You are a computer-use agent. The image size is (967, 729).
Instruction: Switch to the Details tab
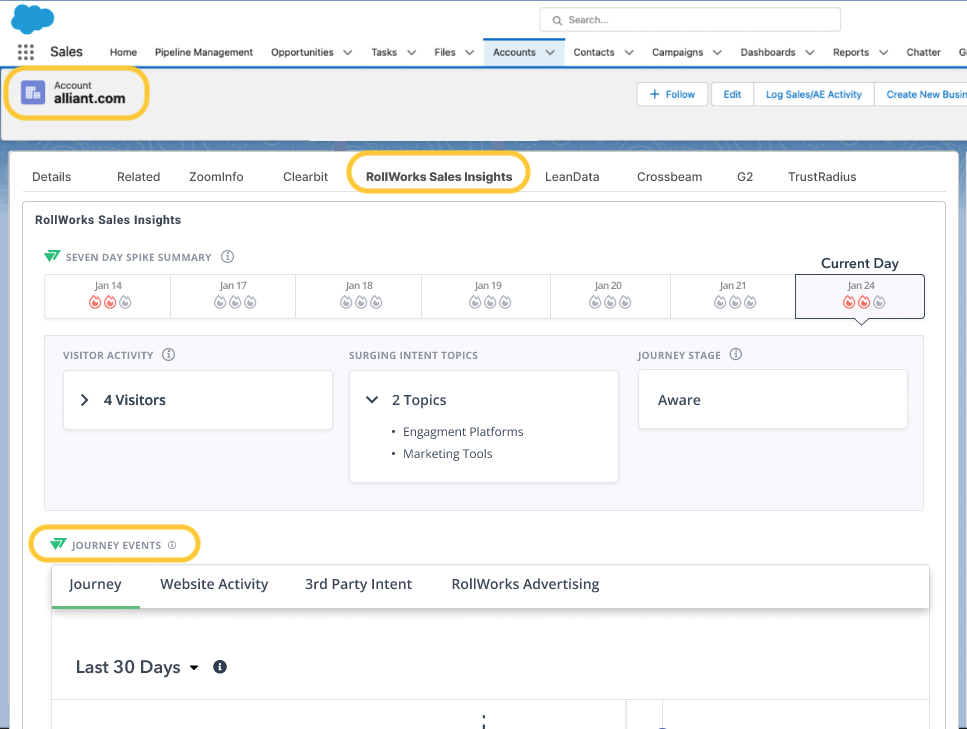(x=51, y=177)
